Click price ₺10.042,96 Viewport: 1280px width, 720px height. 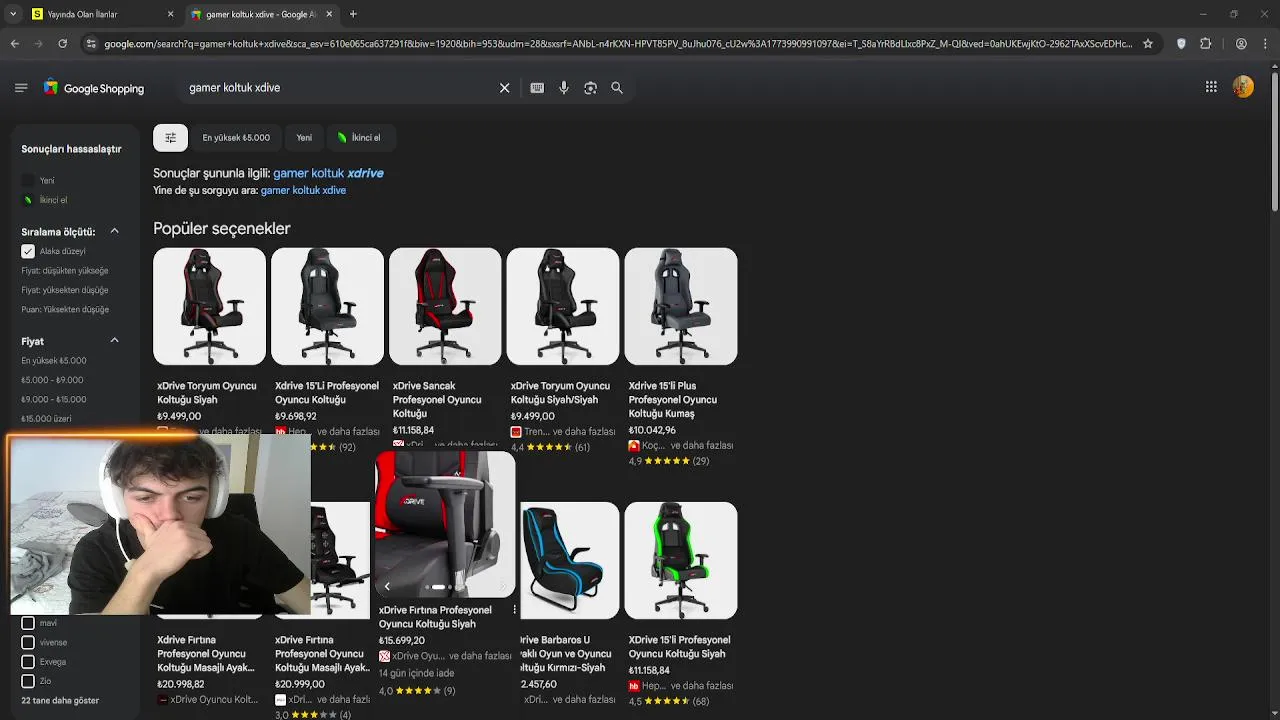tap(652, 431)
